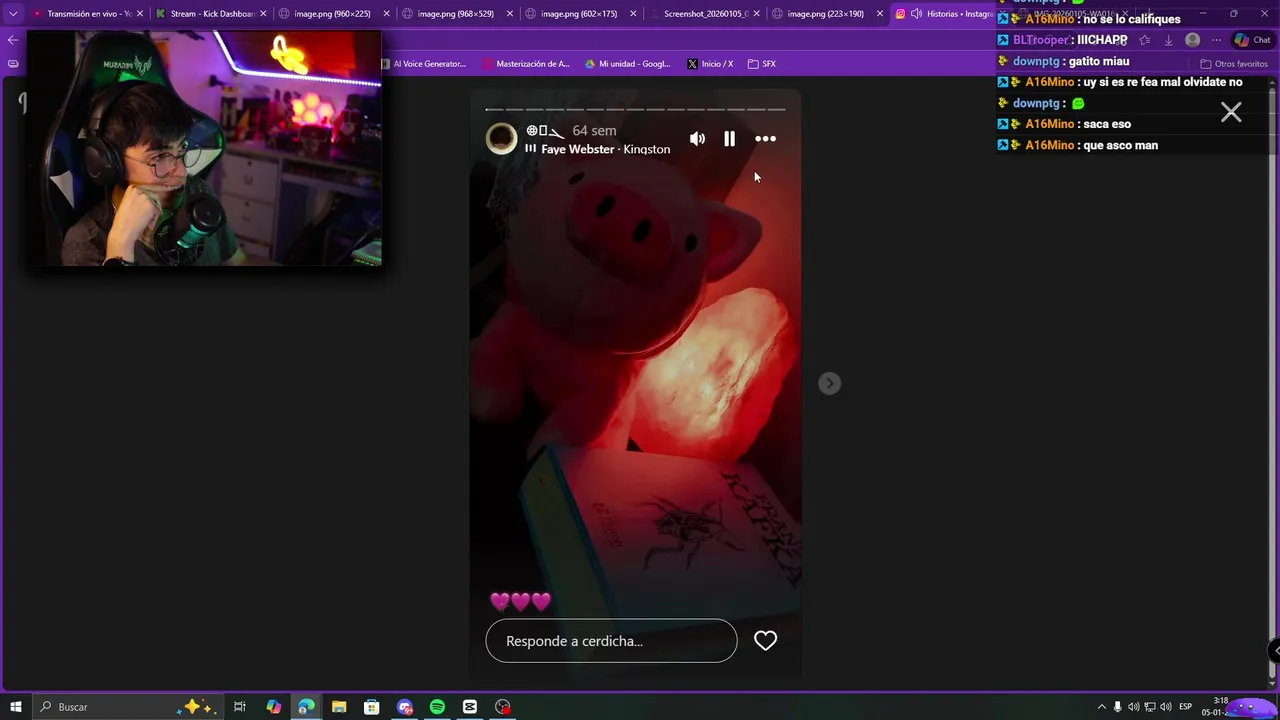Image resolution: width=1280 pixels, height=720 pixels.
Task: Open Spotify from the taskbar
Action: pos(437,707)
